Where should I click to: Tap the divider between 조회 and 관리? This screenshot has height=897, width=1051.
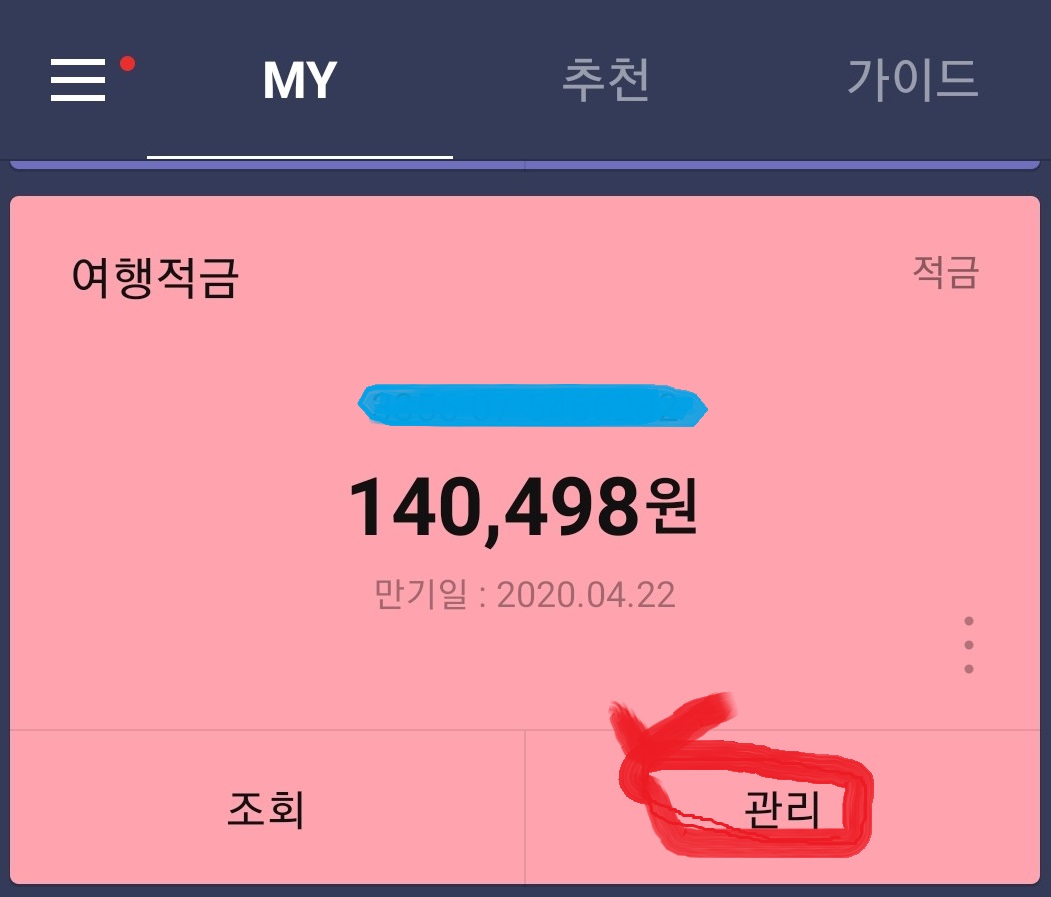click(x=525, y=806)
